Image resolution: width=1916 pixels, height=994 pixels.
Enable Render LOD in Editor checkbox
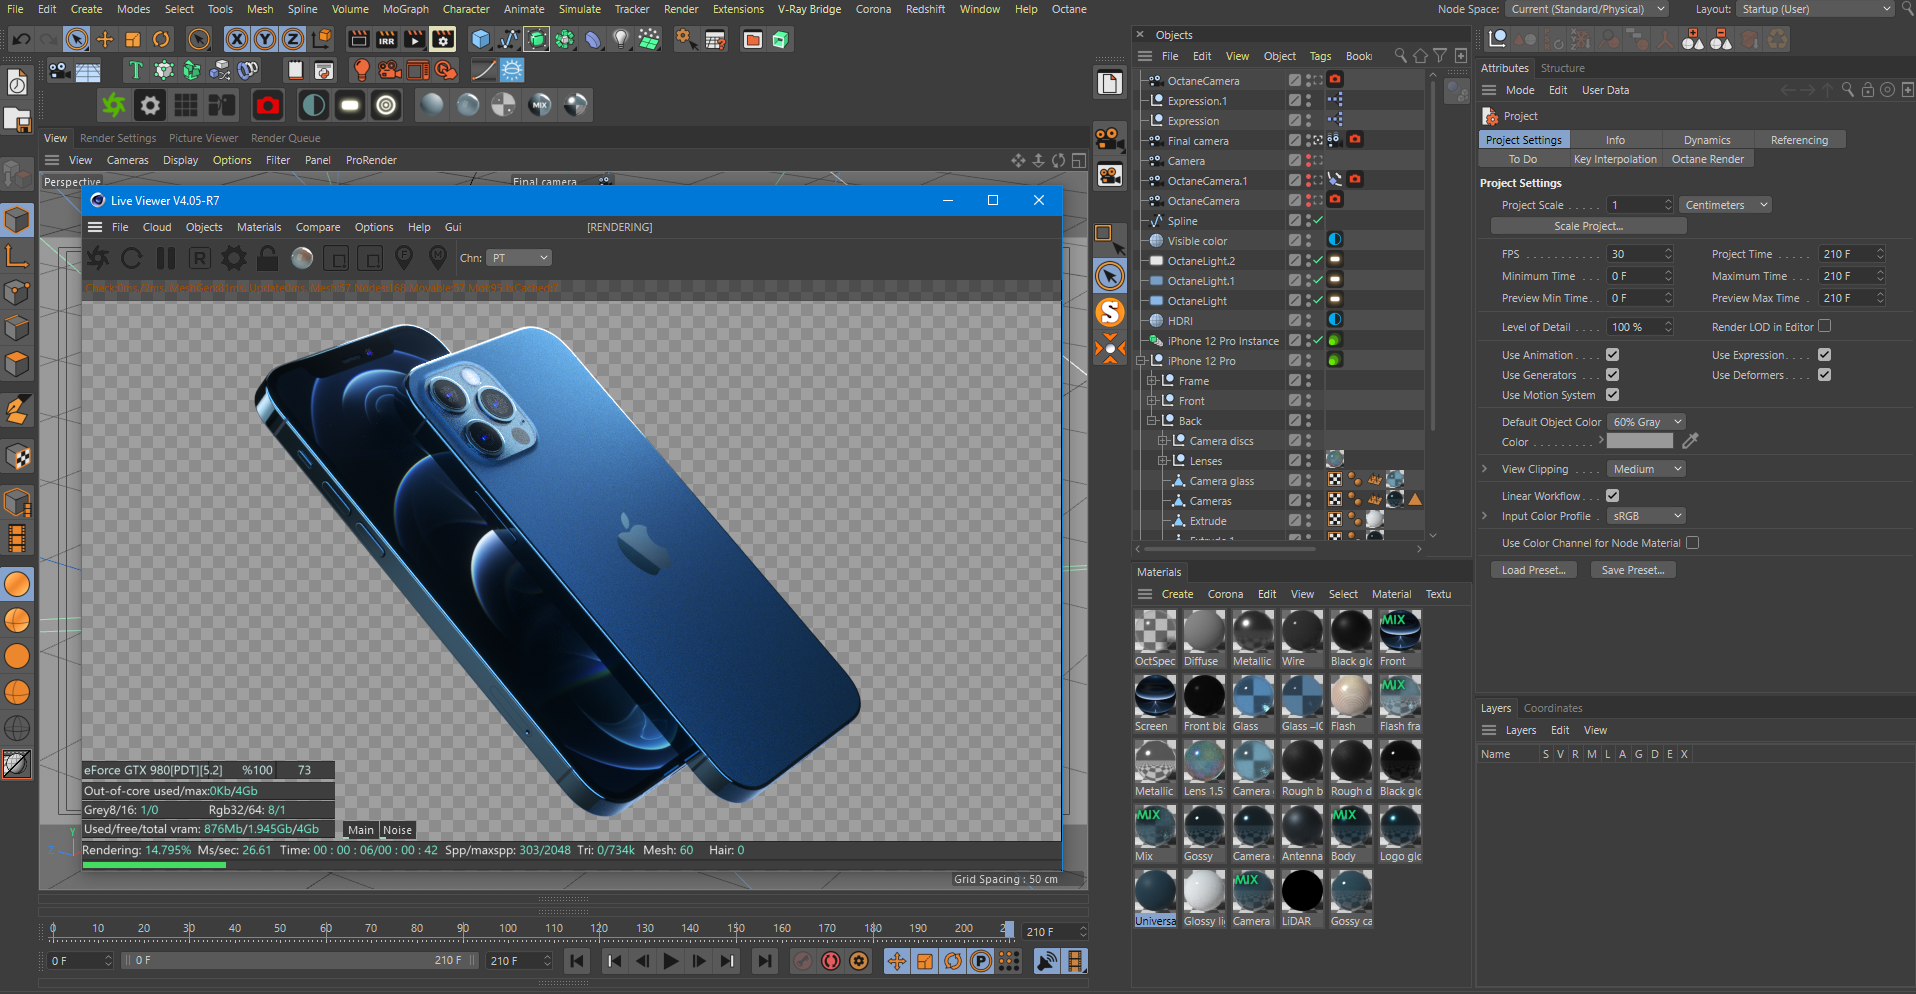(x=1825, y=326)
